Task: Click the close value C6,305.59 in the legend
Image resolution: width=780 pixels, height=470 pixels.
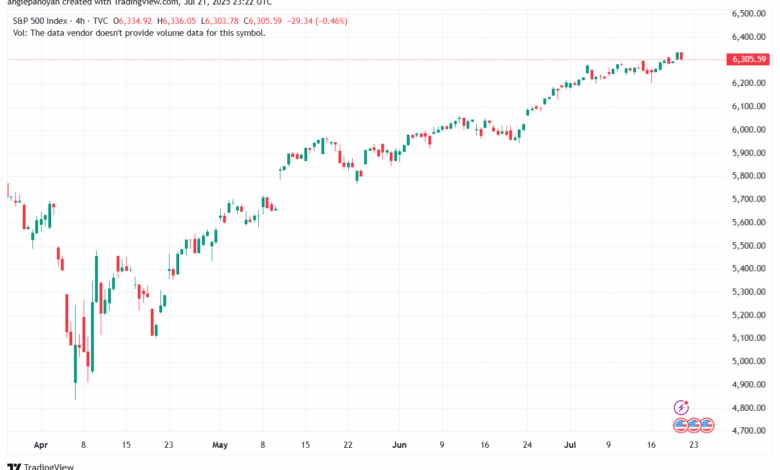Action: [262, 21]
